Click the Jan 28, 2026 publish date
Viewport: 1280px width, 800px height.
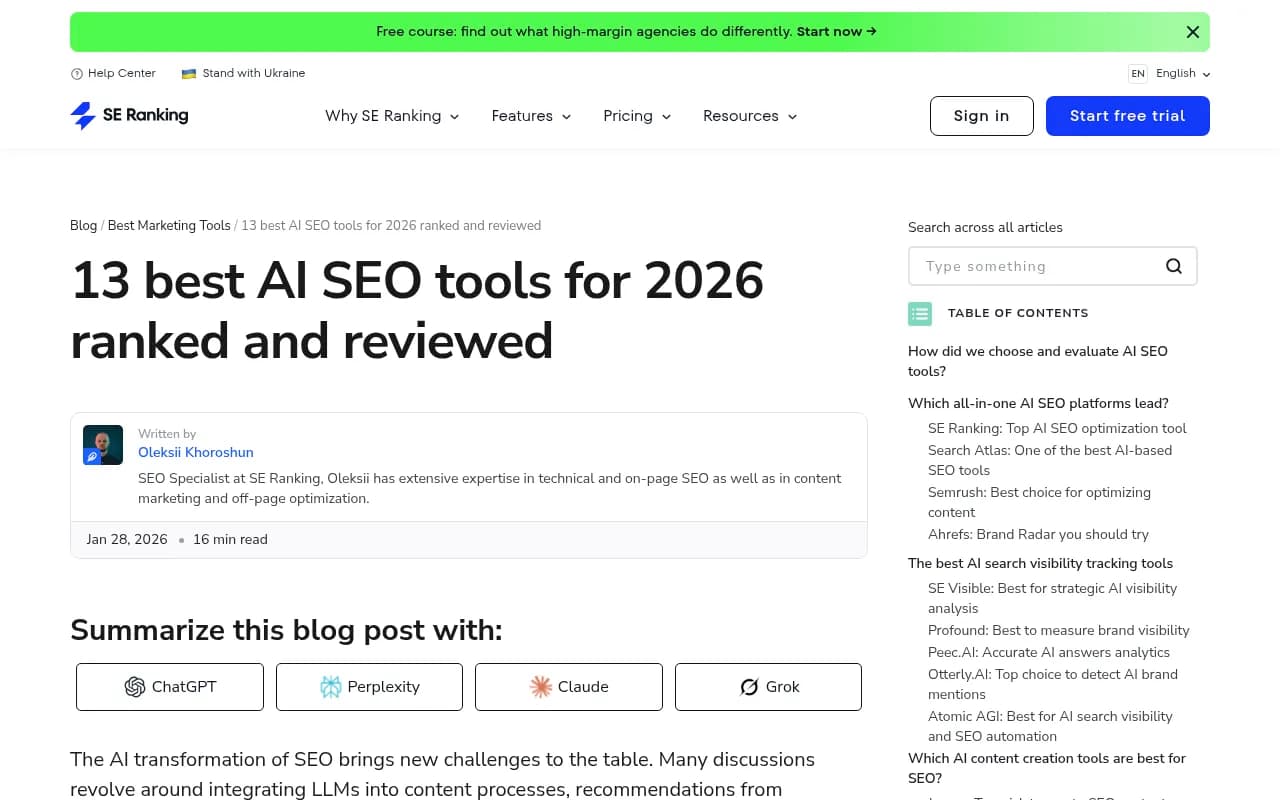pyautogui.click(x=127, y=540)
